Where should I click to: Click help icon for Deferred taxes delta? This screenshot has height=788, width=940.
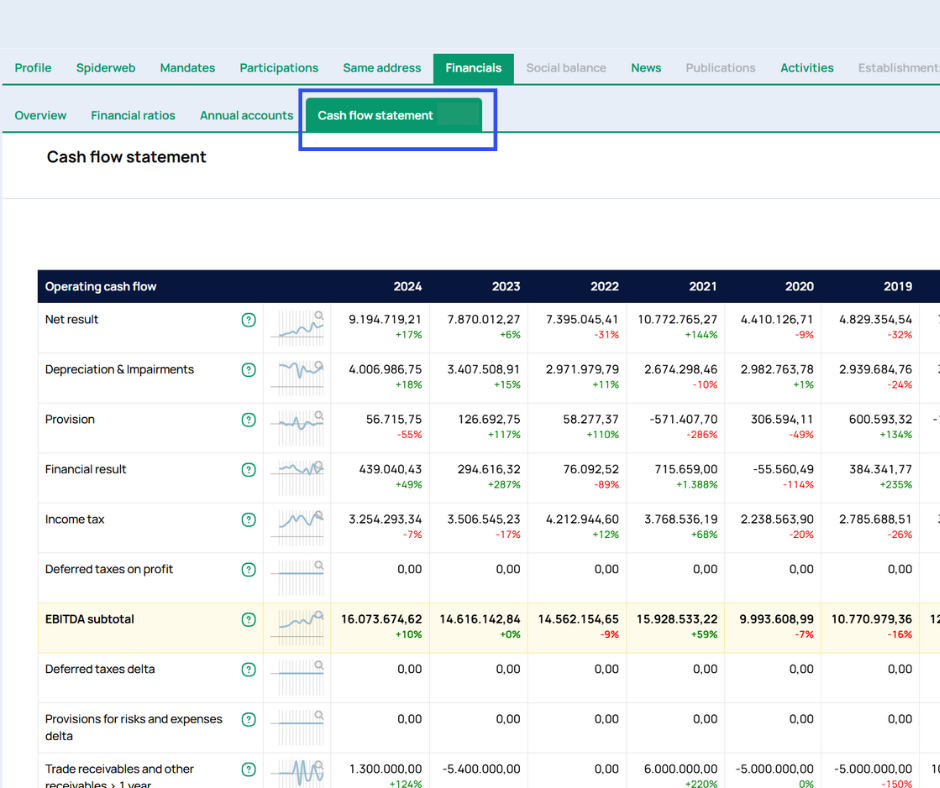click(x=249, y=670)
